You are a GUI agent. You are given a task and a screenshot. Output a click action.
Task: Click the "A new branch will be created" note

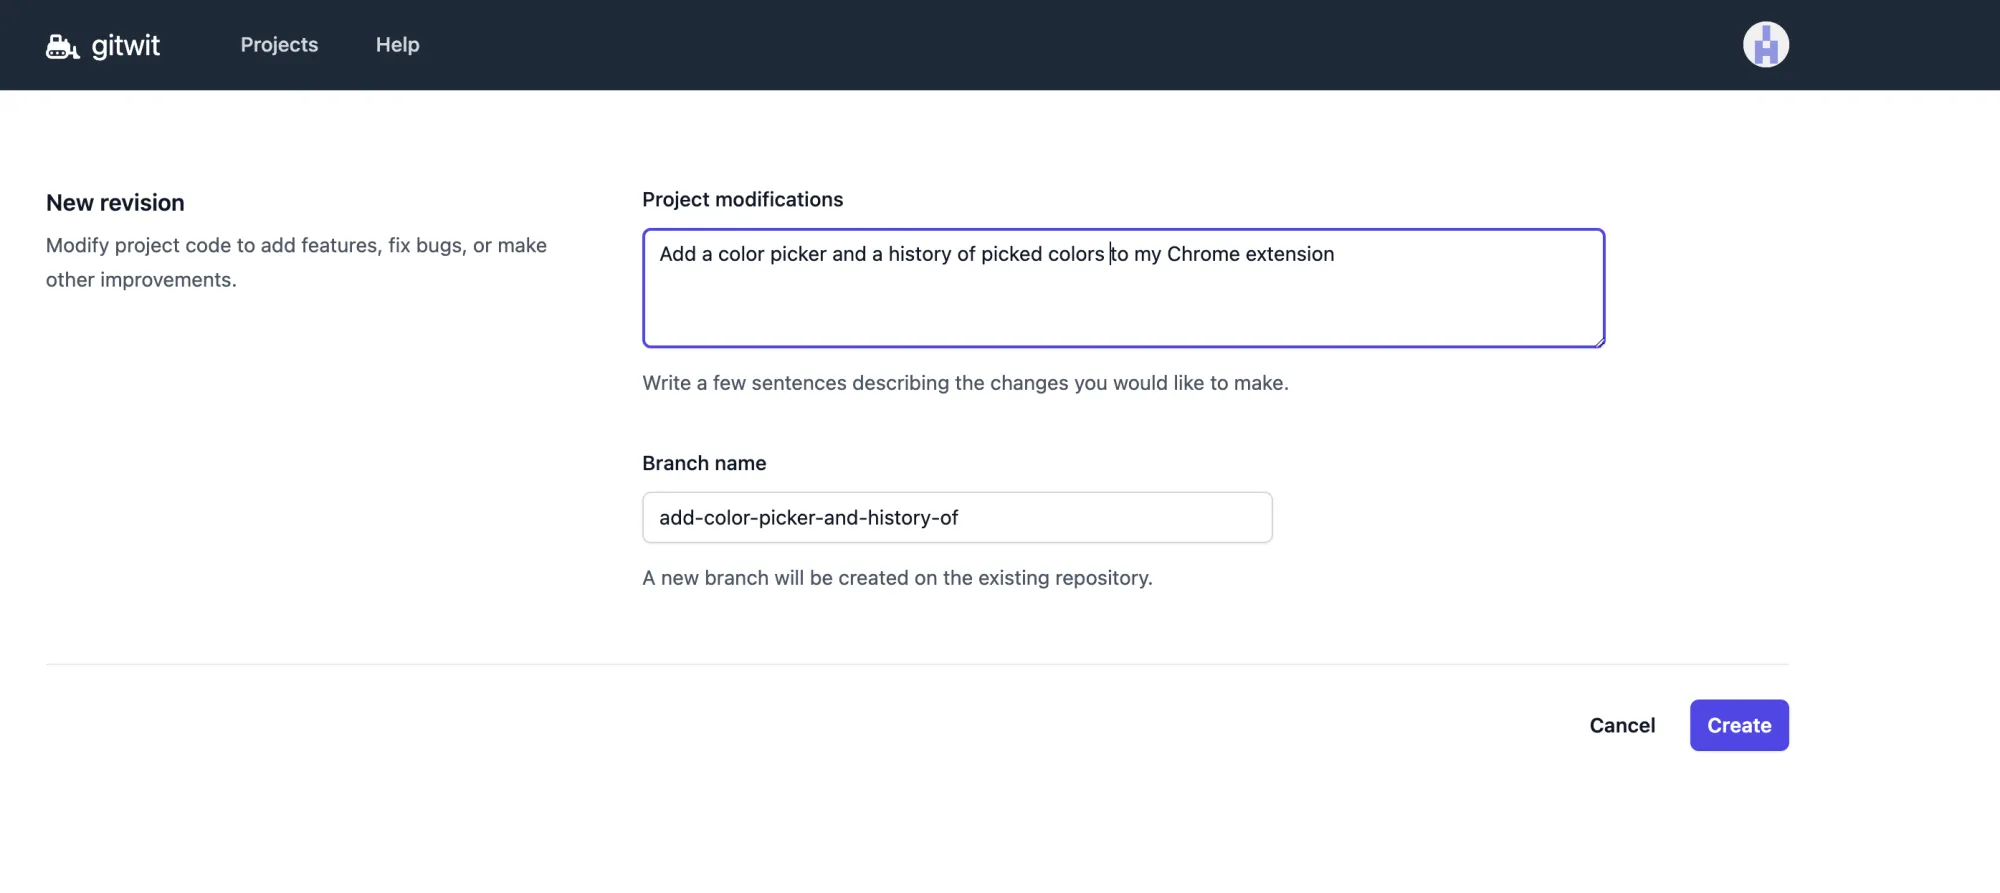pos(896,578)
